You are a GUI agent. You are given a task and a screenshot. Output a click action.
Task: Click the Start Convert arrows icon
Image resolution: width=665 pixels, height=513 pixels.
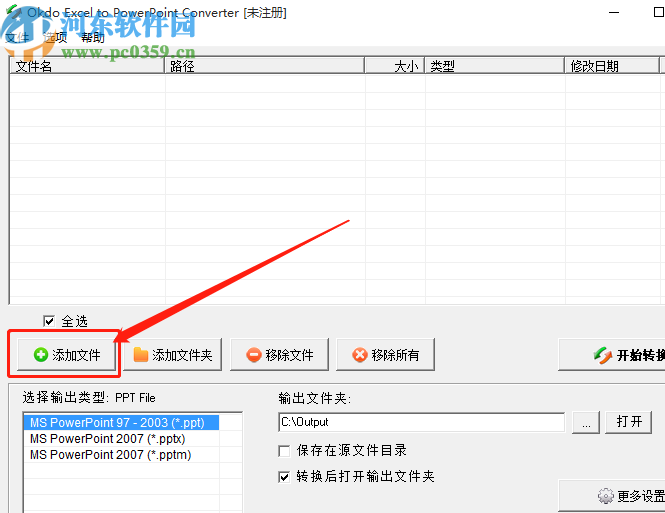click(603, 355)
